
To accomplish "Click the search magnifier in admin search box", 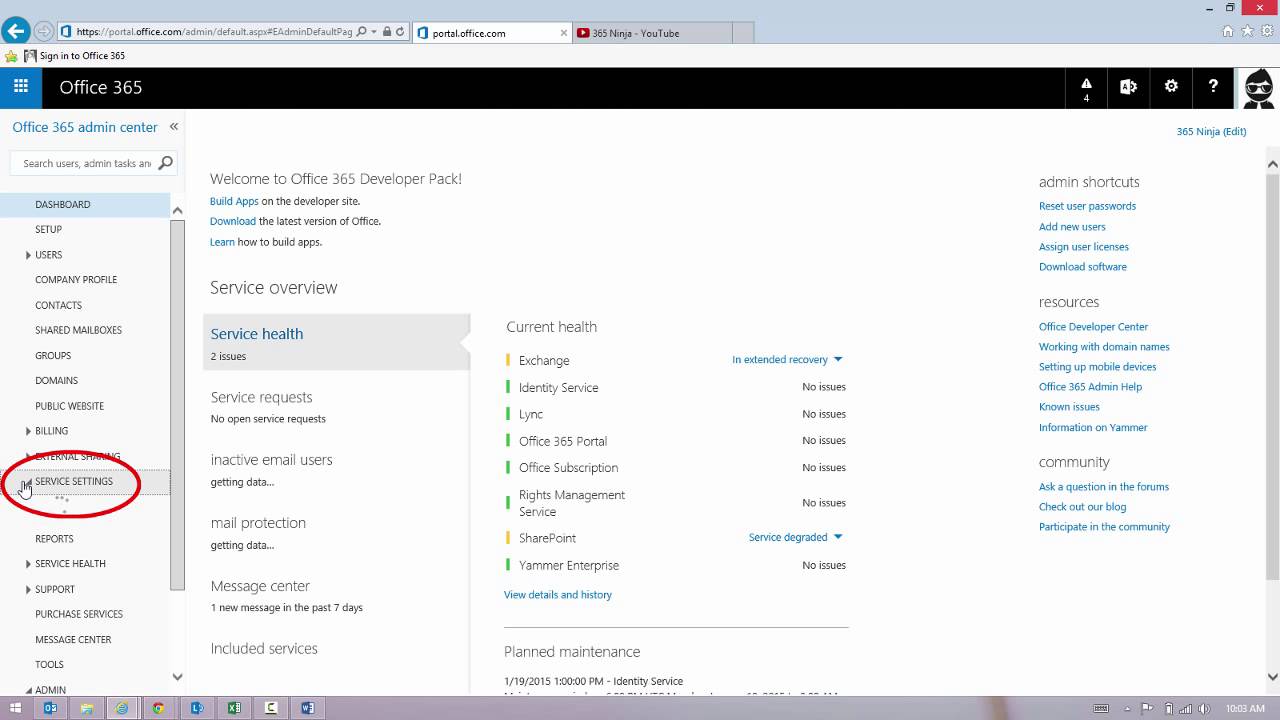I will pos(166,163).
